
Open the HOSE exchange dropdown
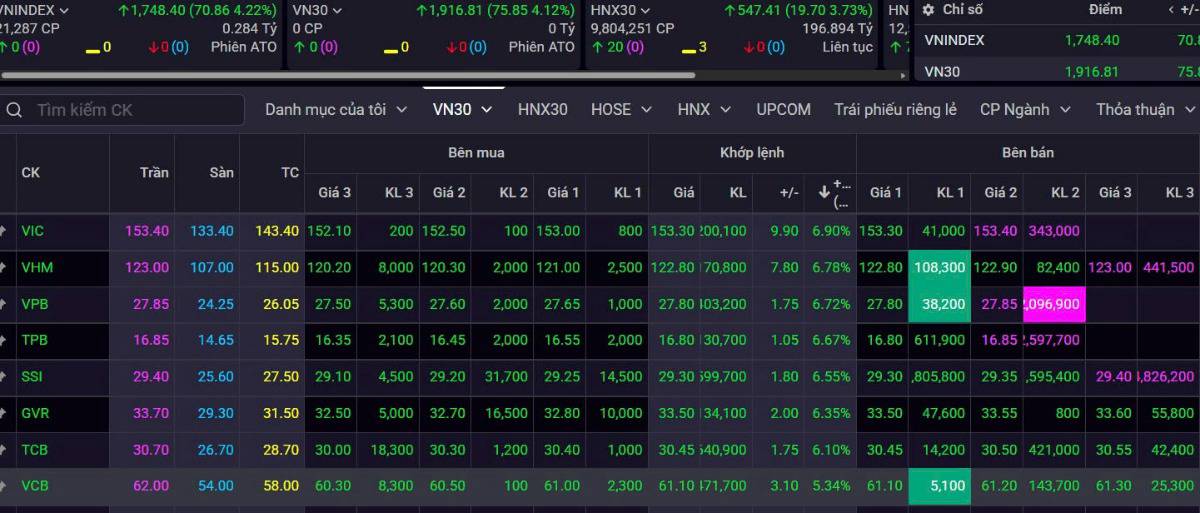[x=621, y=110]
